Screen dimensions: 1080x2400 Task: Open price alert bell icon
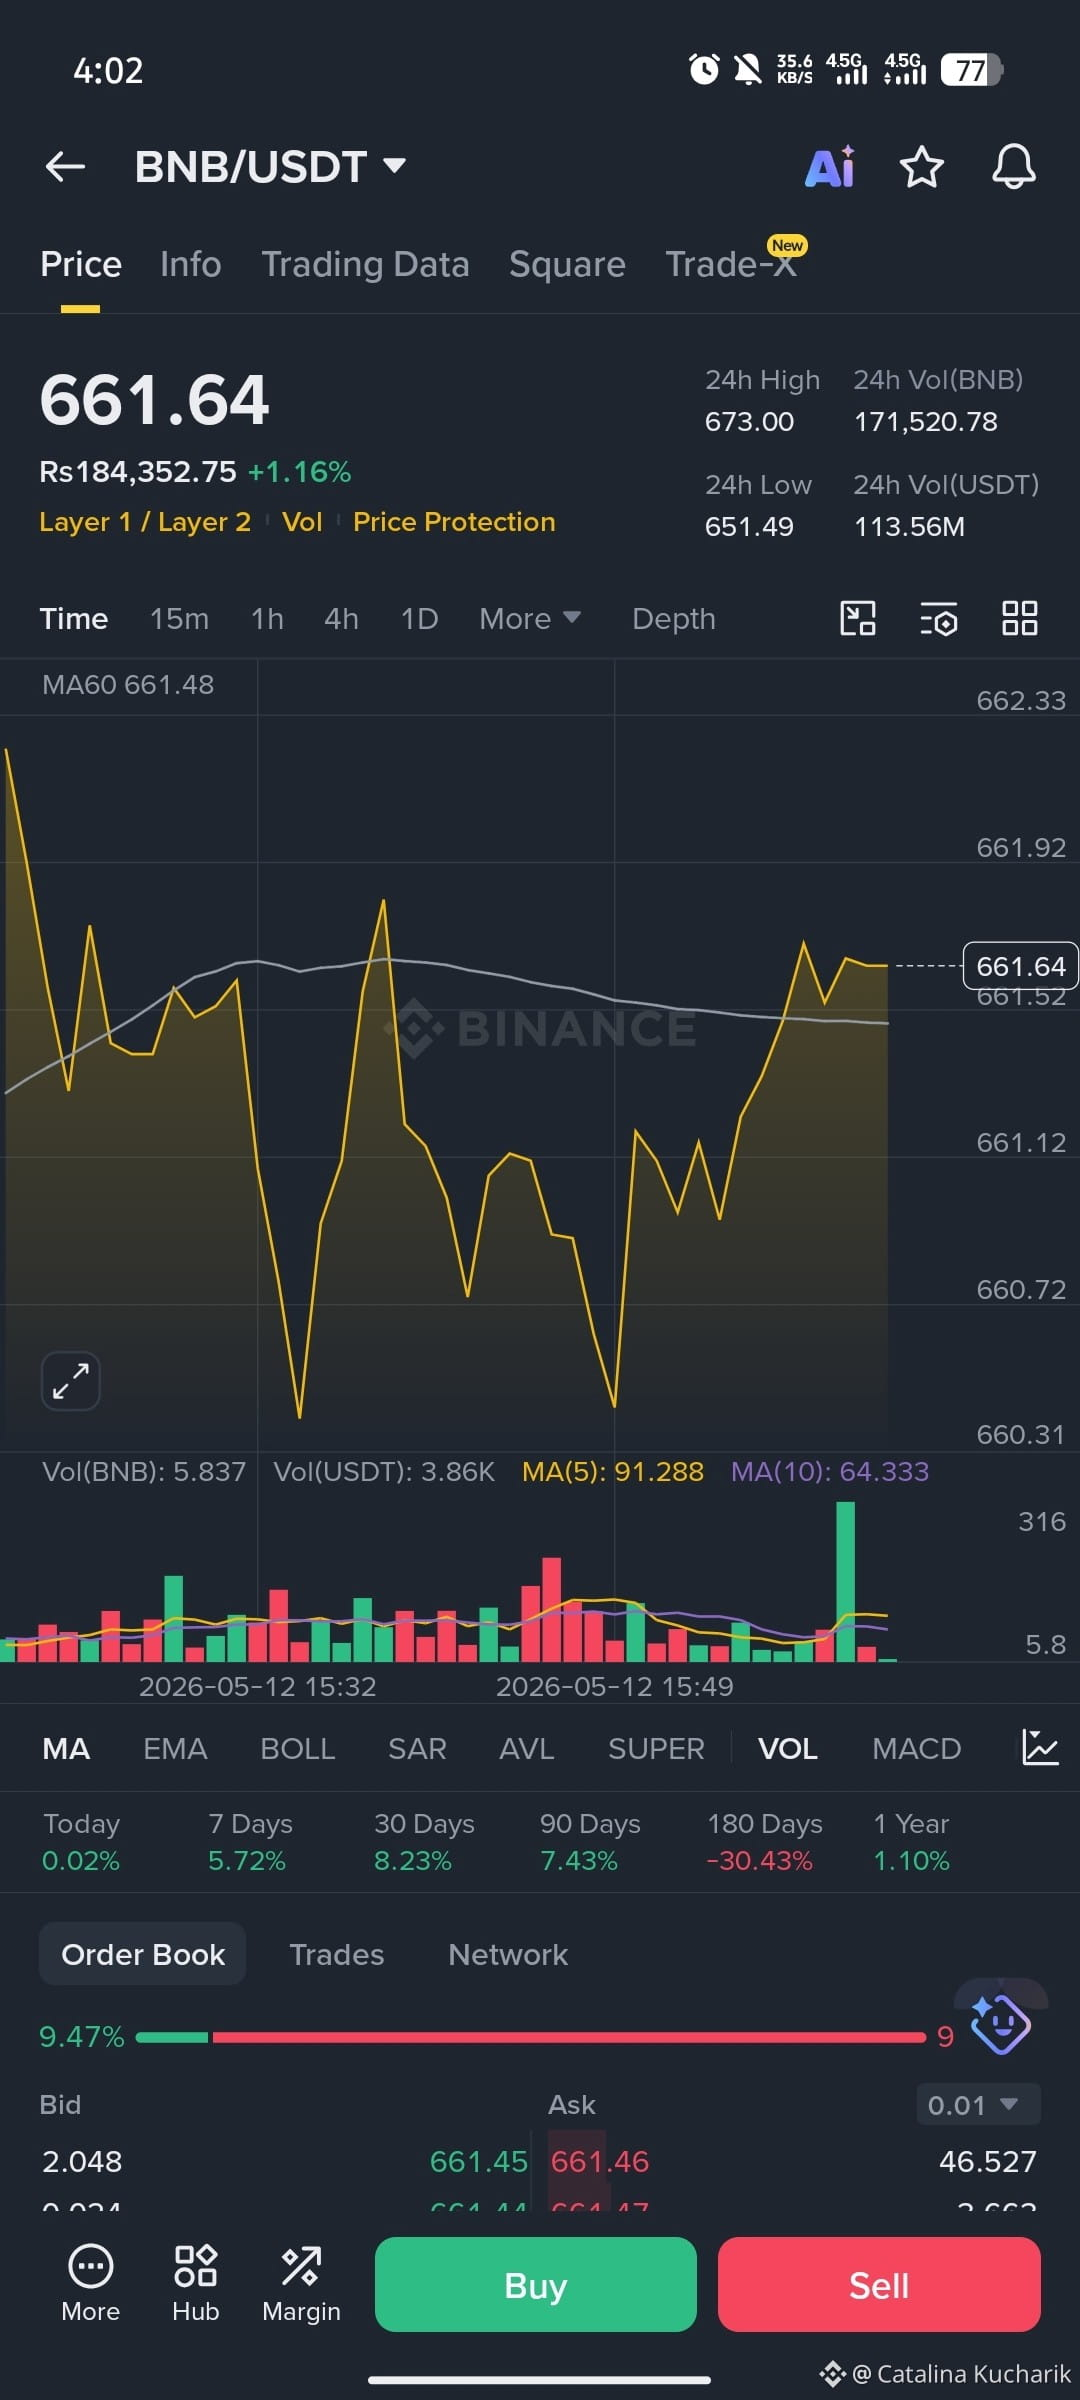[x=1013, y=167]
